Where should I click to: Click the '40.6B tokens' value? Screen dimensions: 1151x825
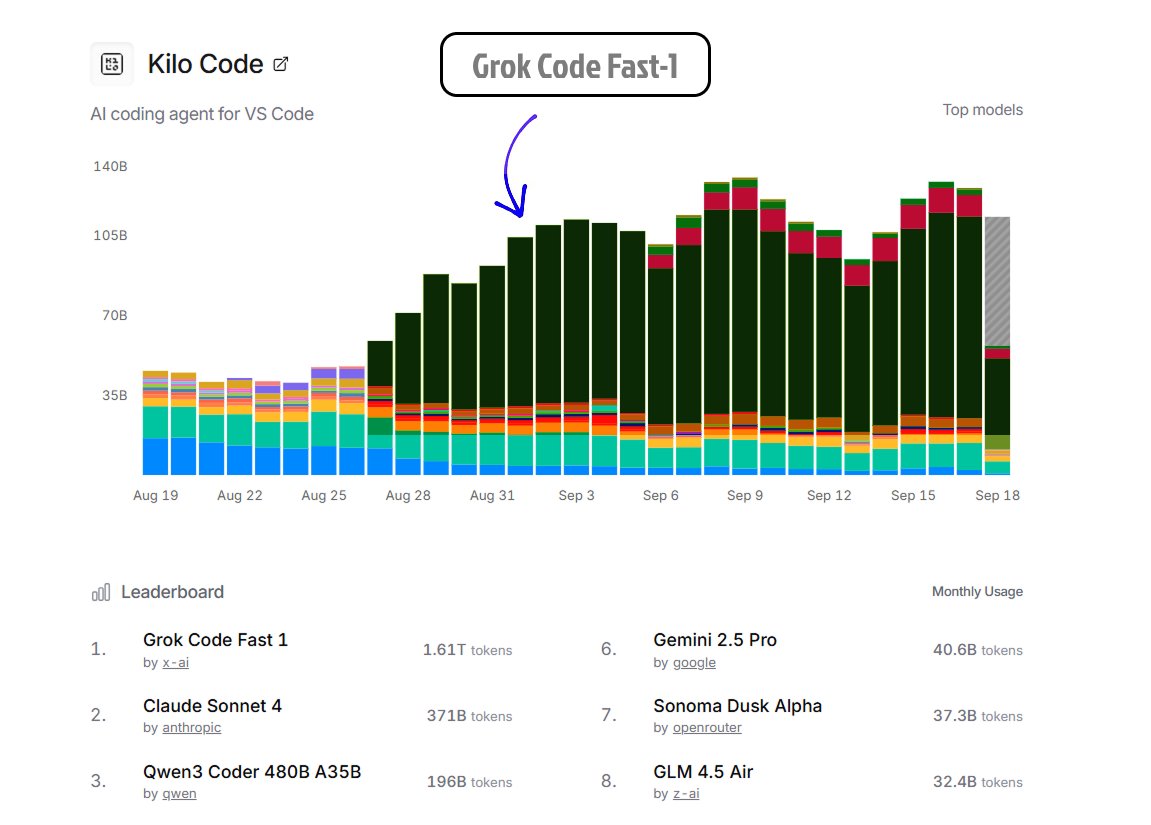(977, 650)
